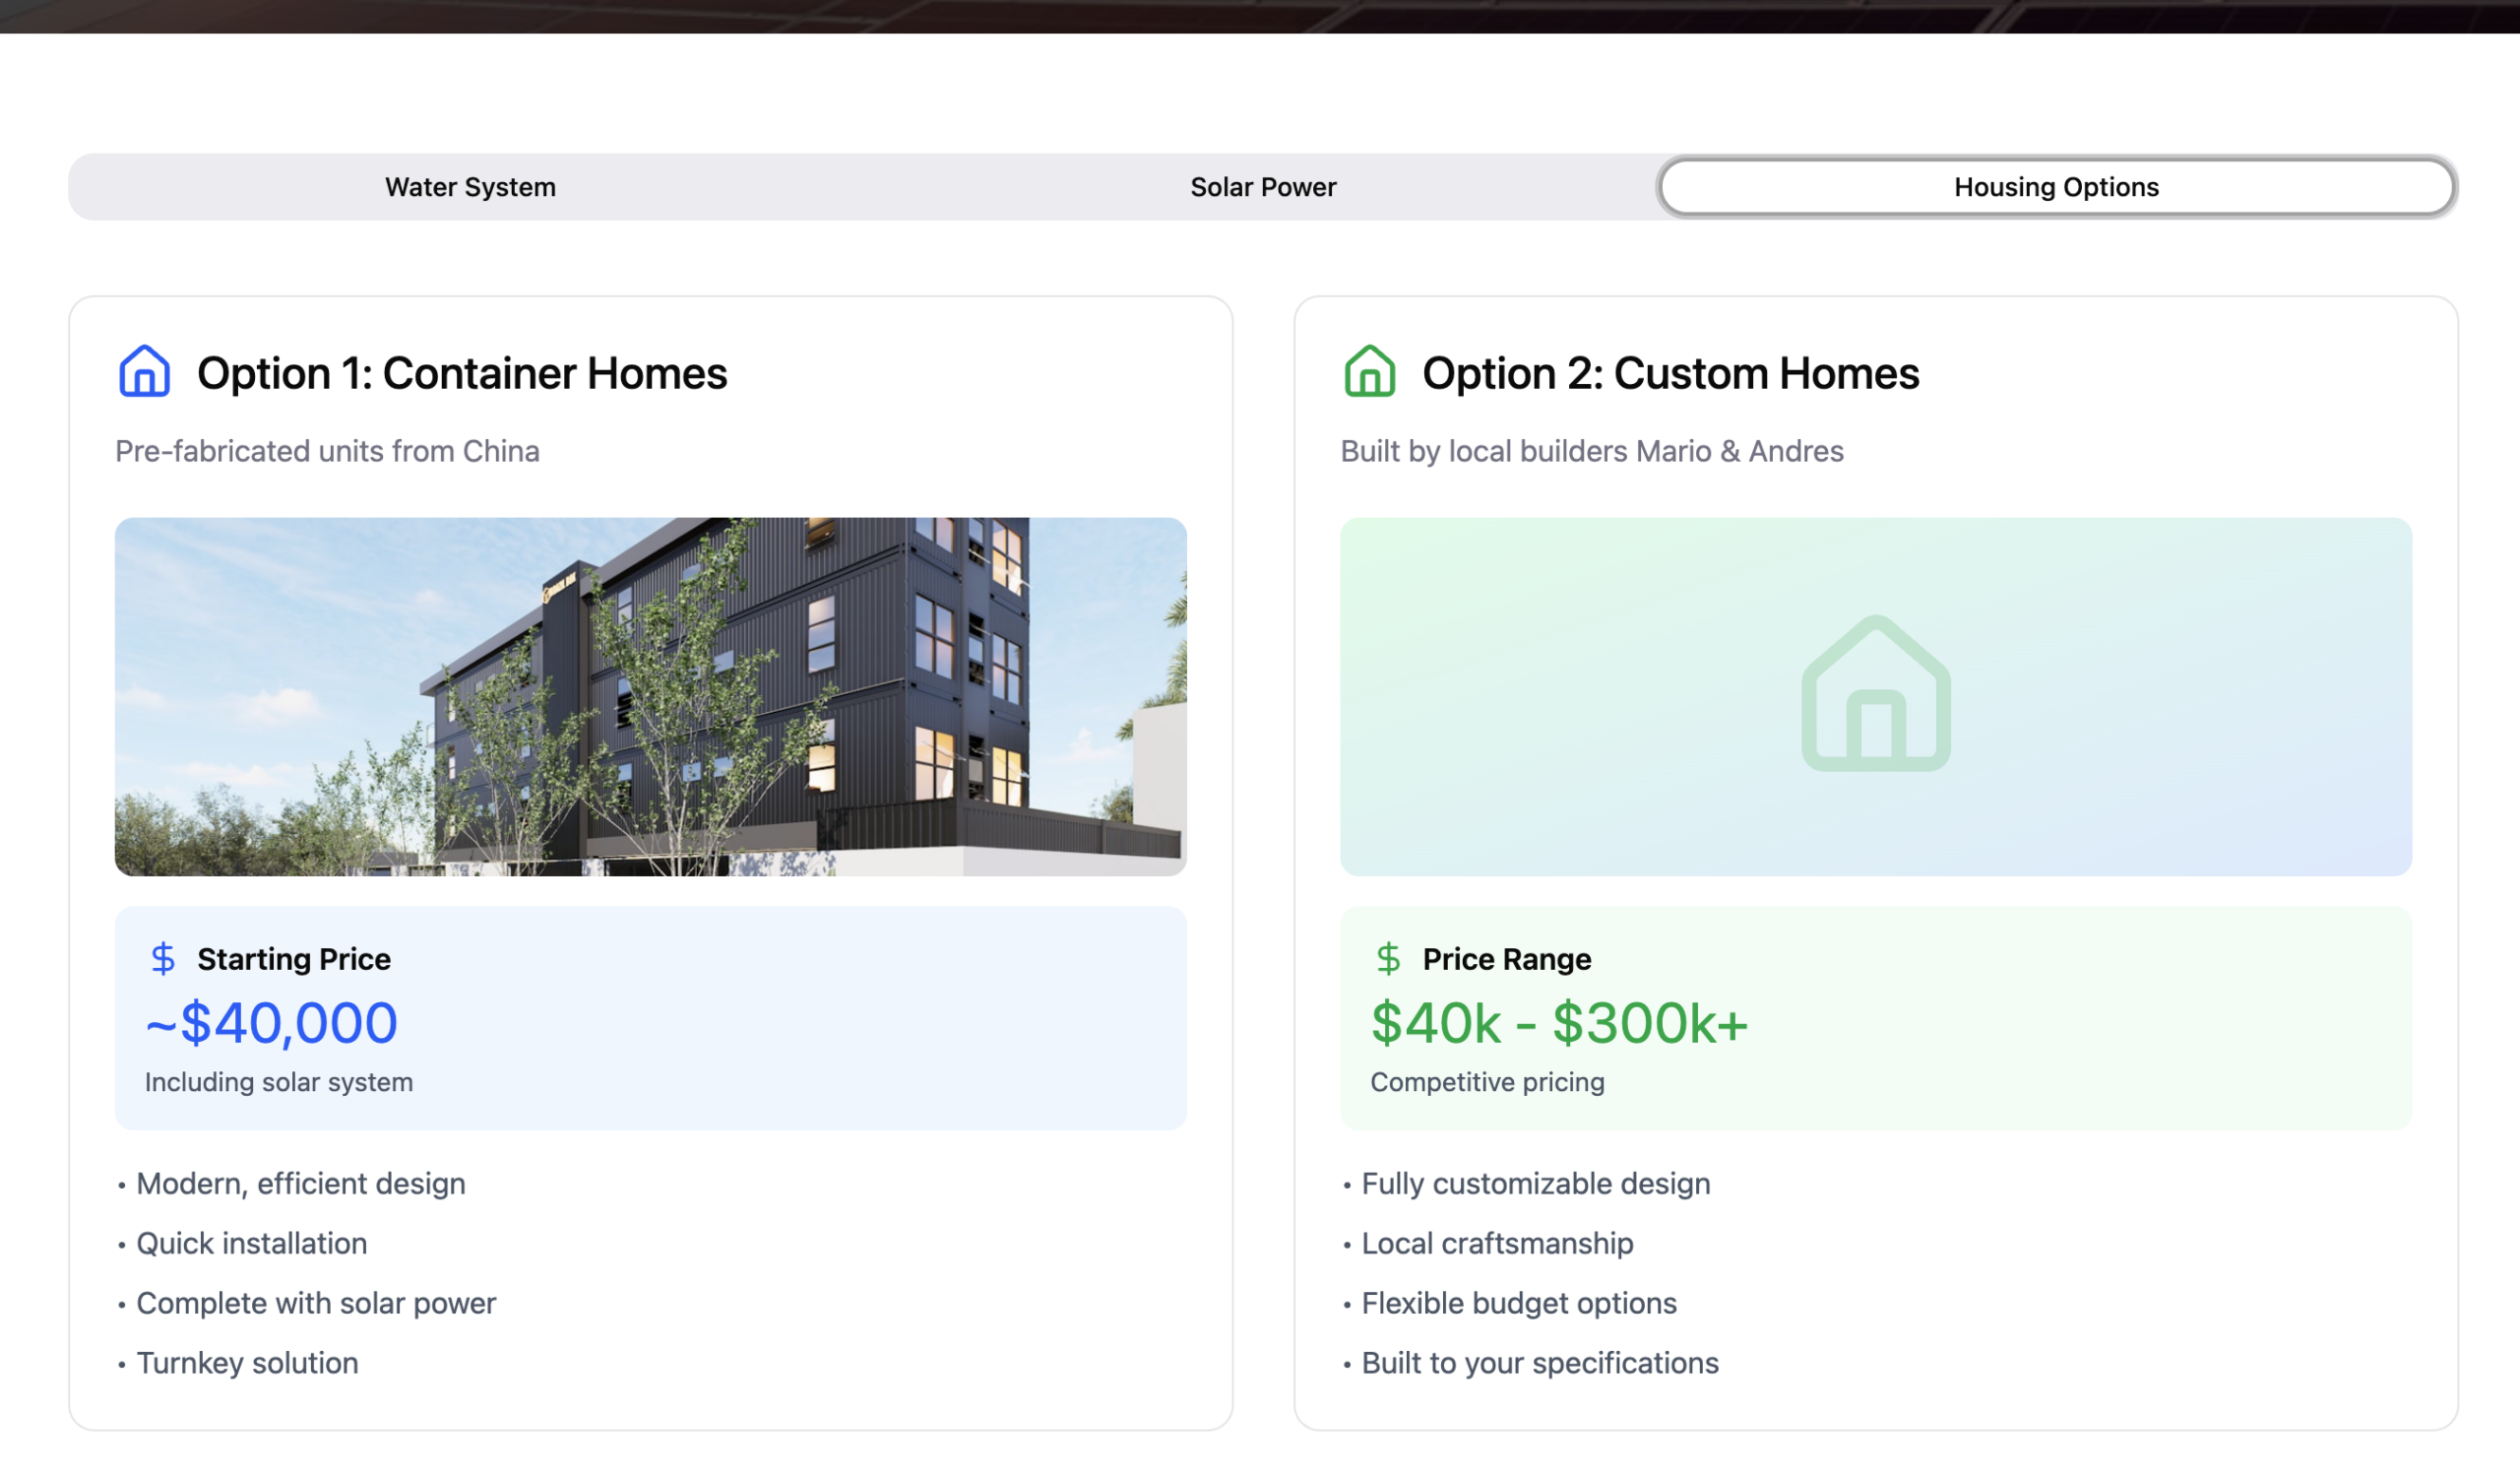This screenshot has height=1478, width=2520.
Task: Click 'Turnkey solution' bullet item
Action: tap(246, 1363)
